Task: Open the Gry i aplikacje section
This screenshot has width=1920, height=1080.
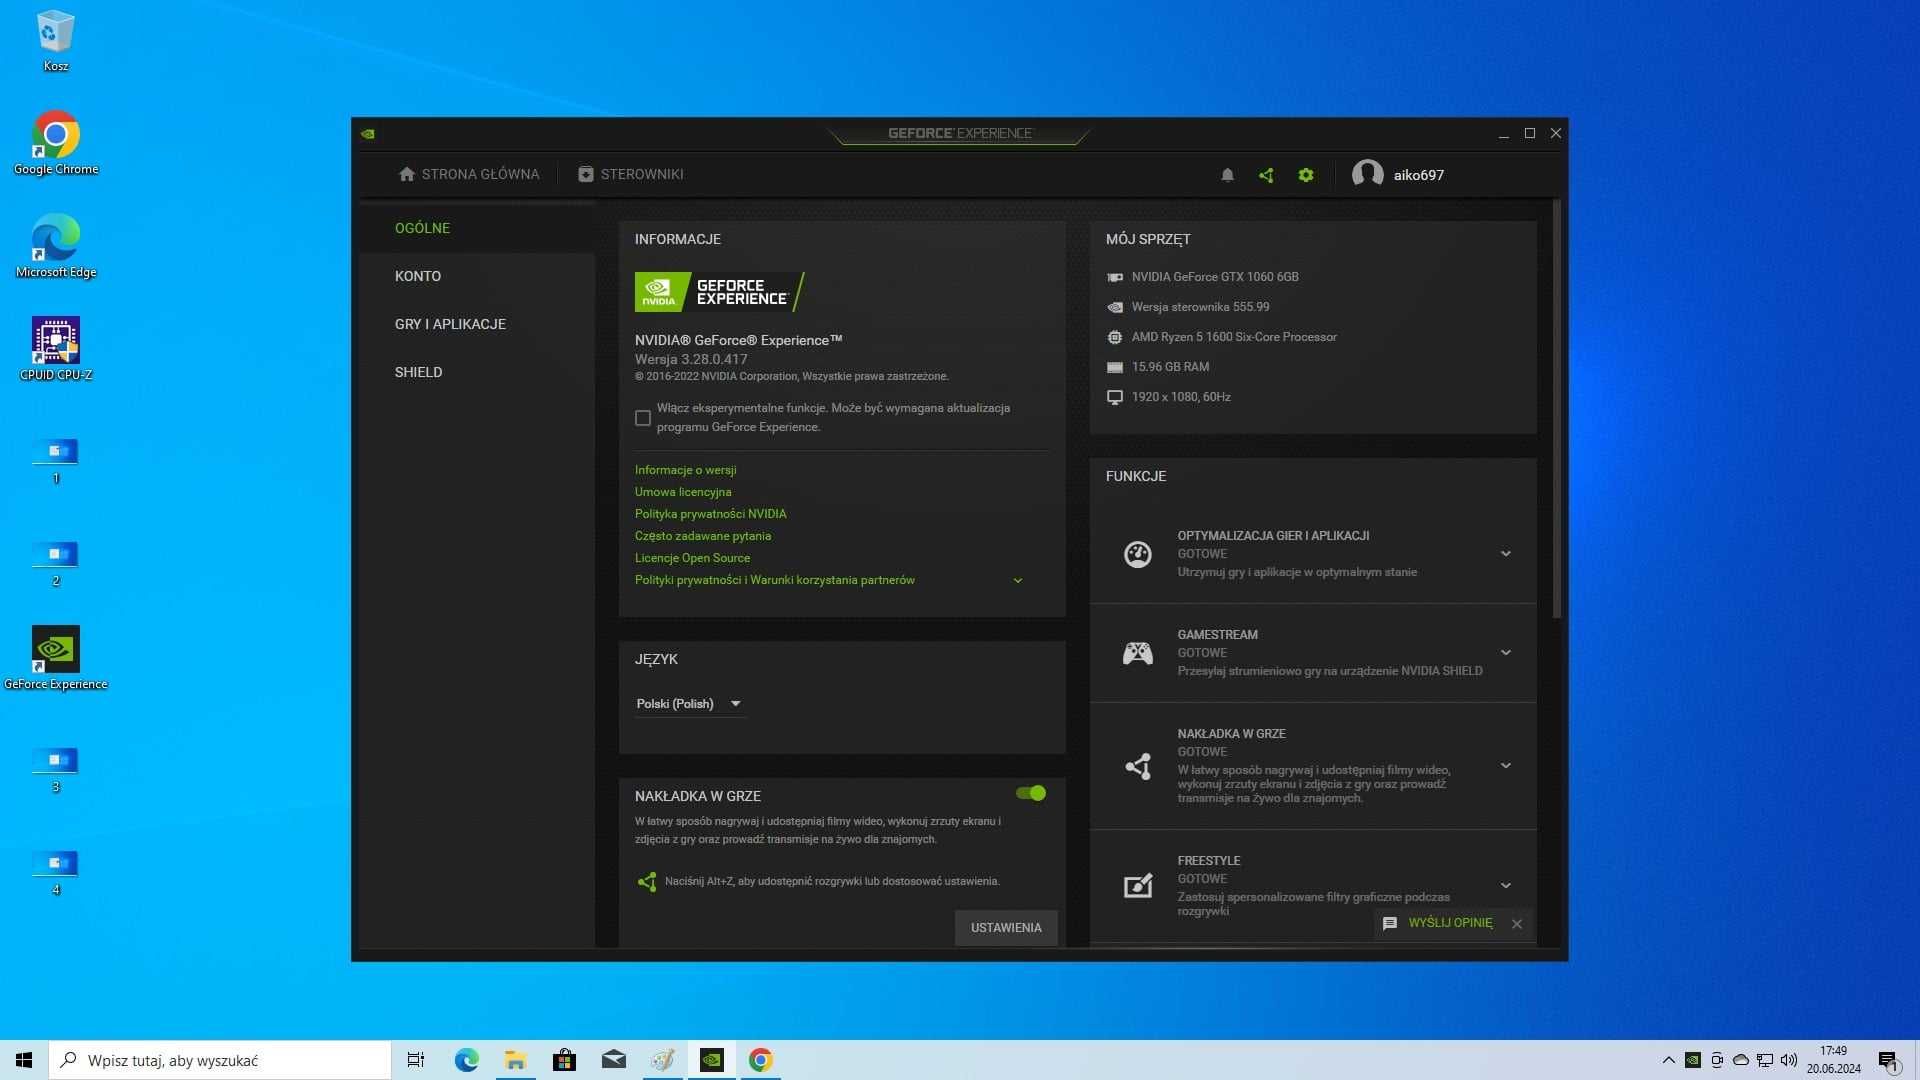Action: point(477,324)
